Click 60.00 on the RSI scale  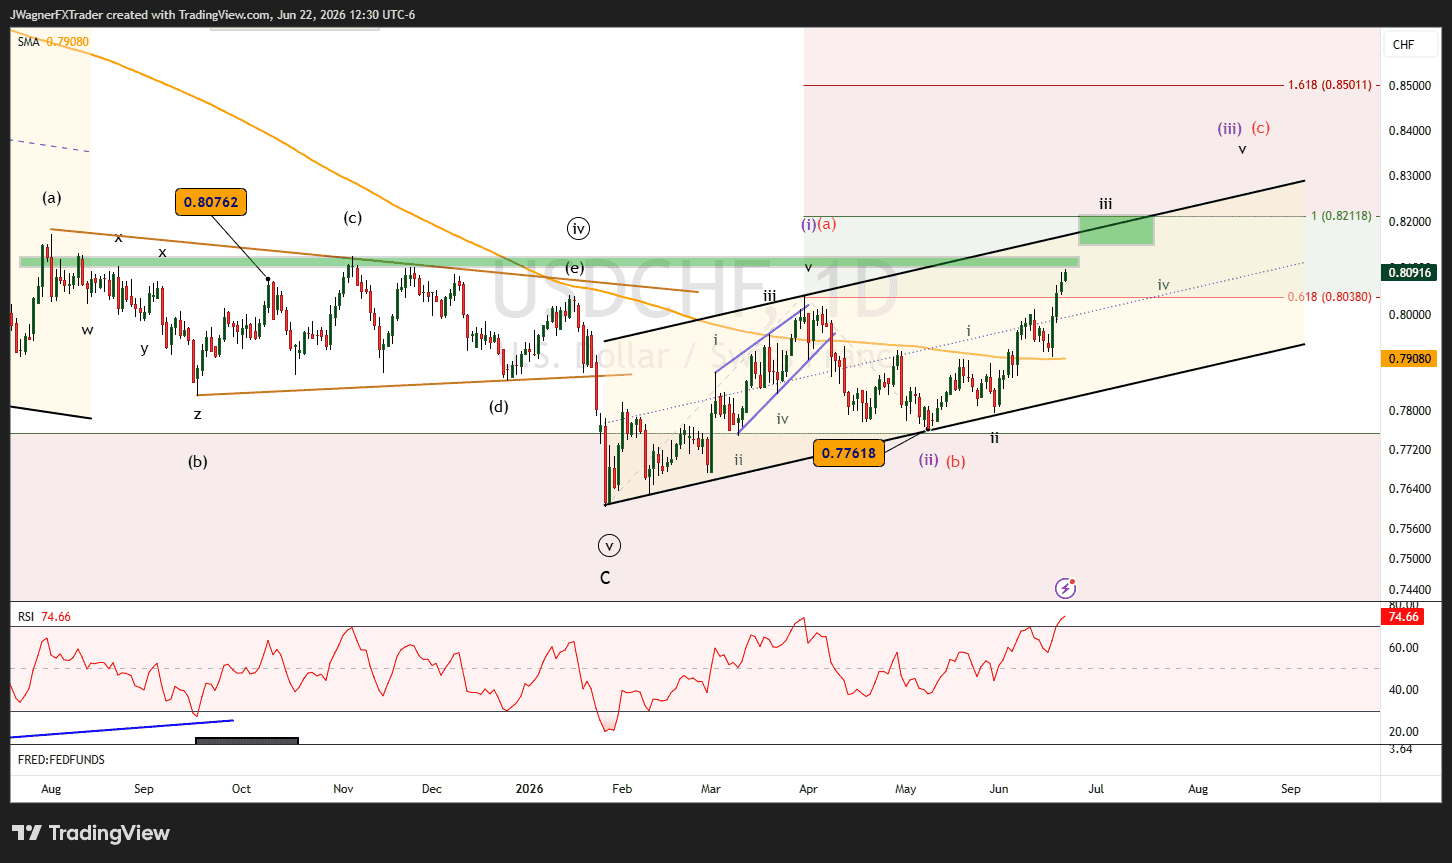click(x=1404, y=647)
